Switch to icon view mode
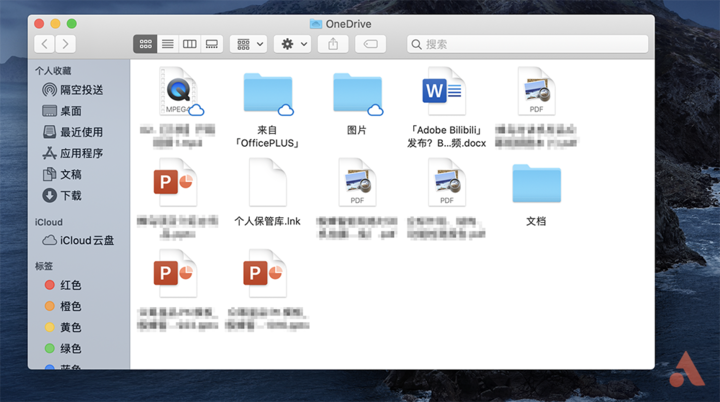Image resolution: width=720 pixels, height=402 pixels. pos(145,44)
